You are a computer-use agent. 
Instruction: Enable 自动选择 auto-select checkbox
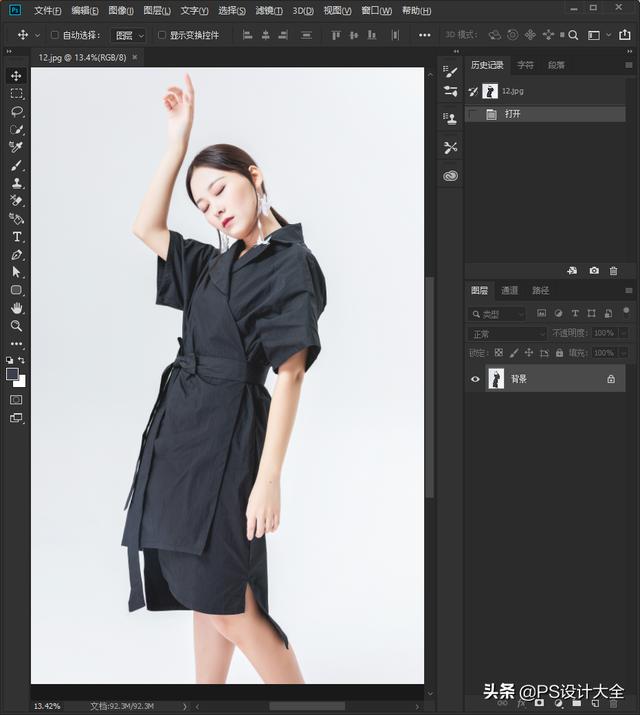coord(55,35)
